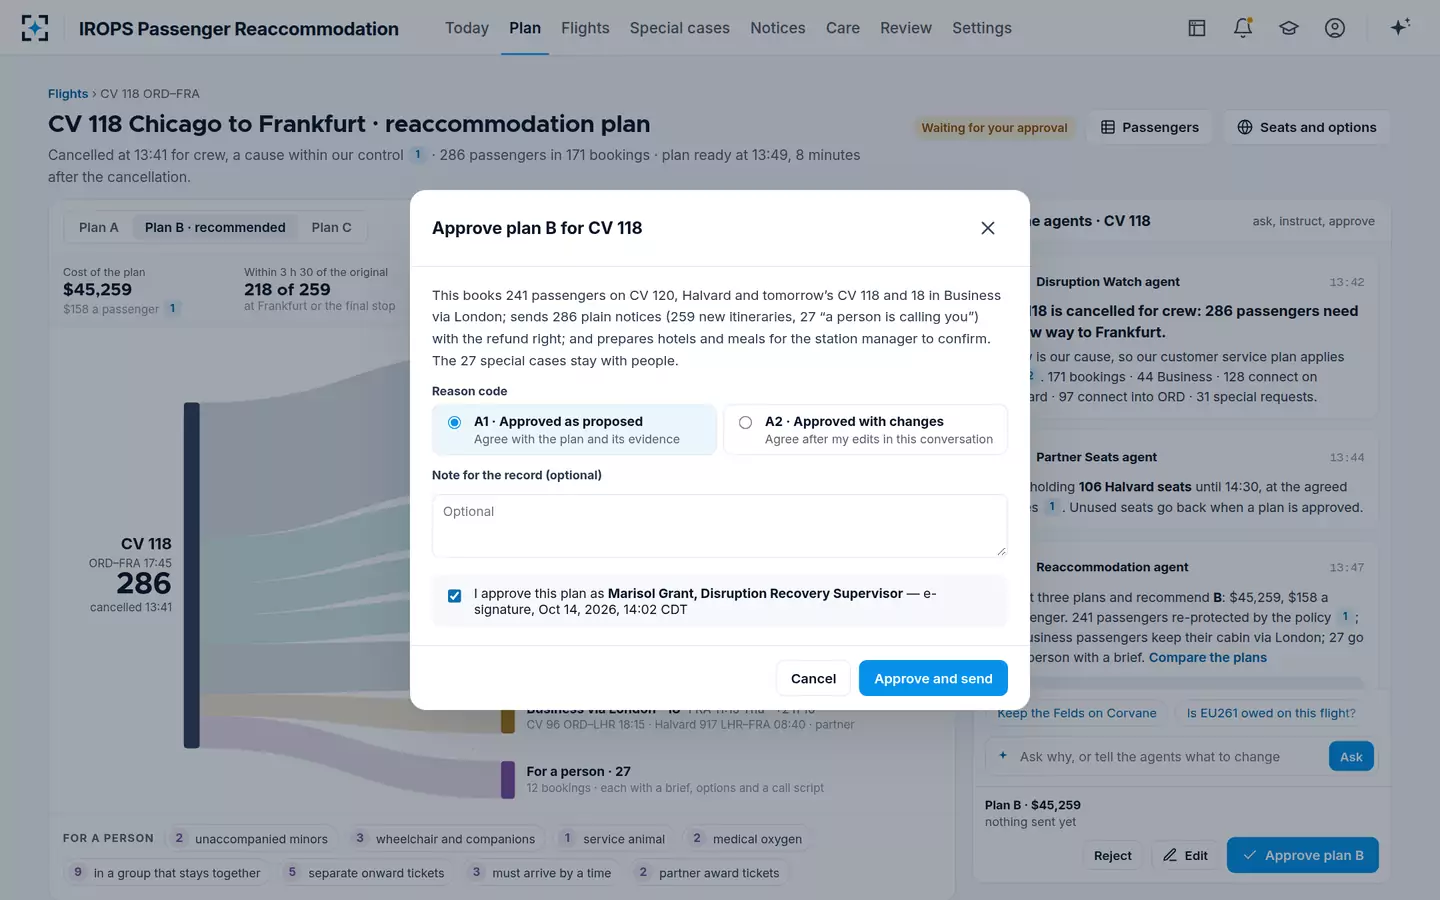
Task: Open Compare the plans link
Action: coord(1208,657)
